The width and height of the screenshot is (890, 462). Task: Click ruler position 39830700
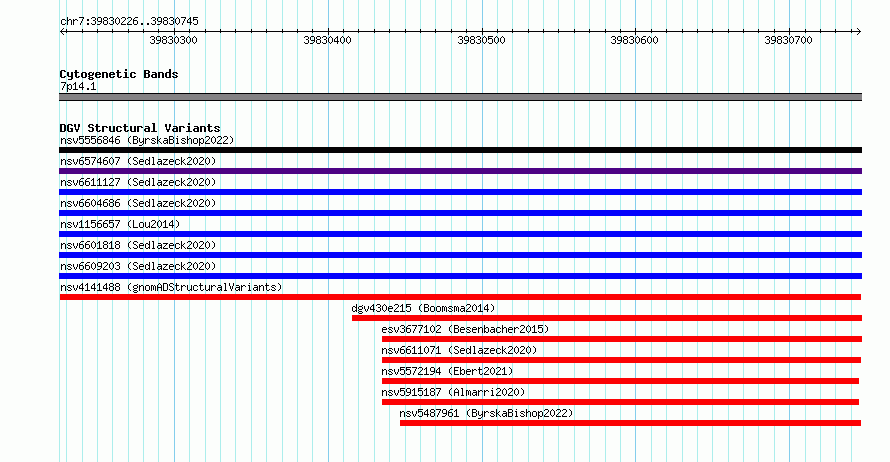pyautogui.click(x=788, y=40)
